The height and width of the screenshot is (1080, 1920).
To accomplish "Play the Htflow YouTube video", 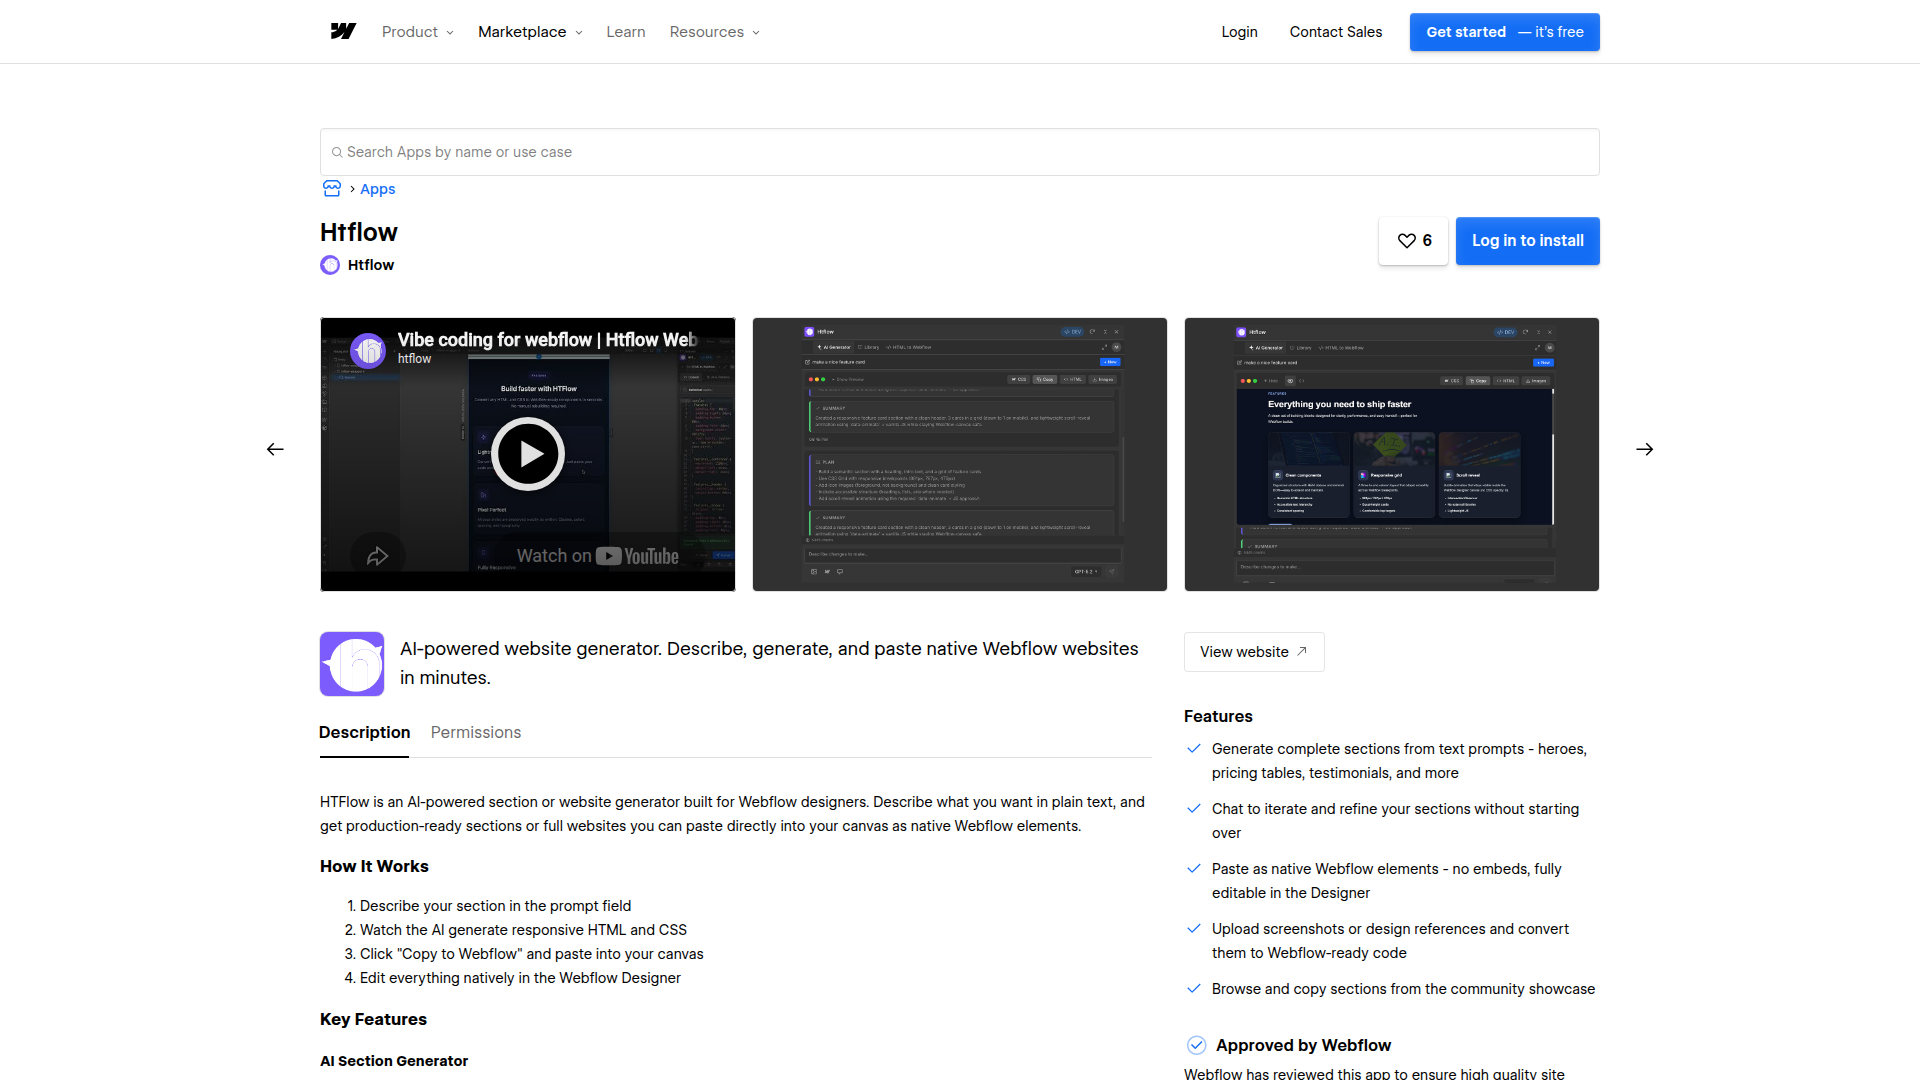I will coord(528,454).
